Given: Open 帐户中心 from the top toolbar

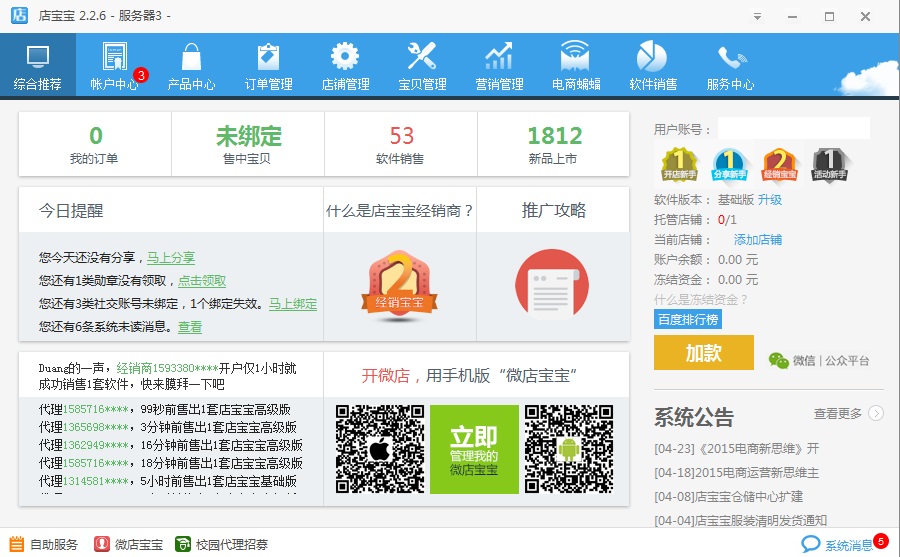Looking at the screenshot, I should point(114,66).
